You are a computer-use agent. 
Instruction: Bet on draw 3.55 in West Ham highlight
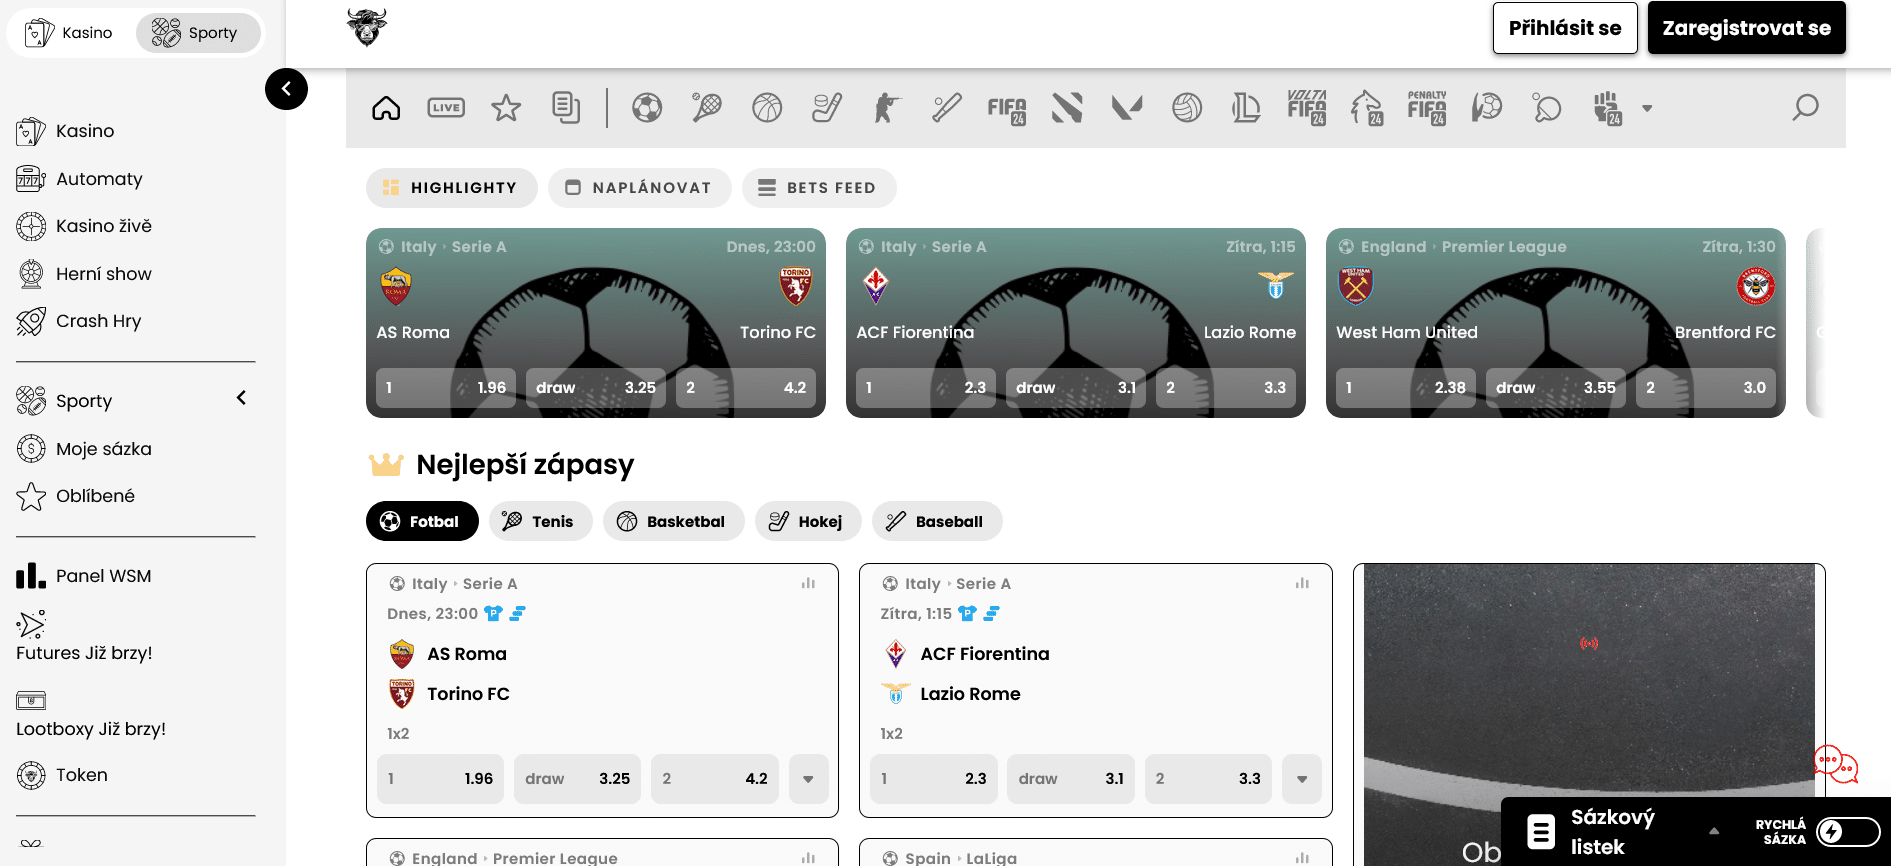pyautogui.click(x=1556, y=388)
